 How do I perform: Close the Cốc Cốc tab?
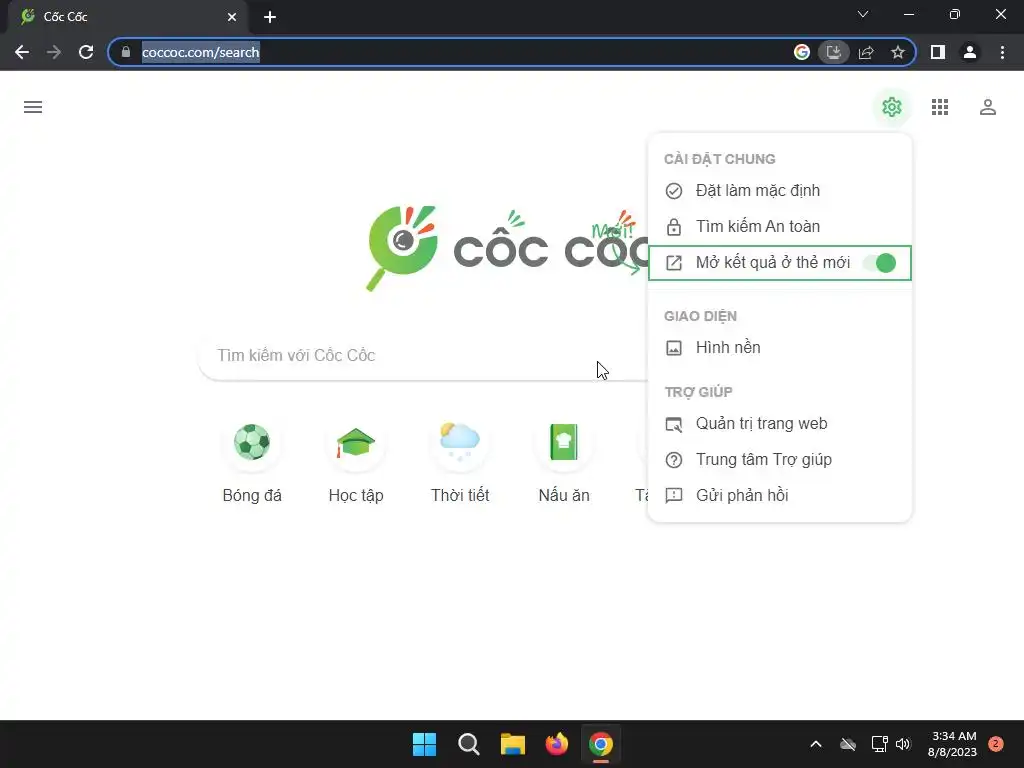[x=232, y=17]
